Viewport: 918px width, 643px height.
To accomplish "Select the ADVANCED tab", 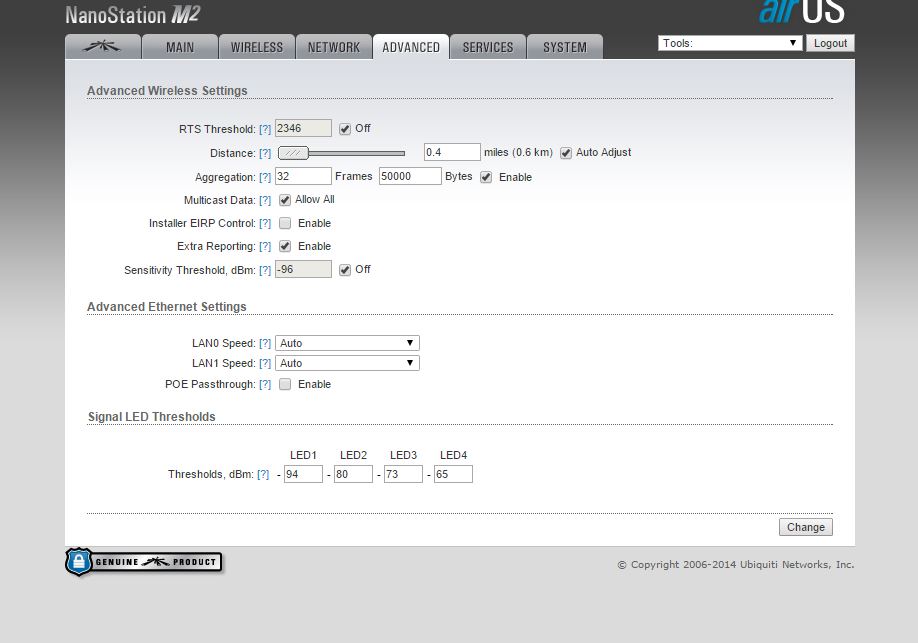I will (411, 47).
